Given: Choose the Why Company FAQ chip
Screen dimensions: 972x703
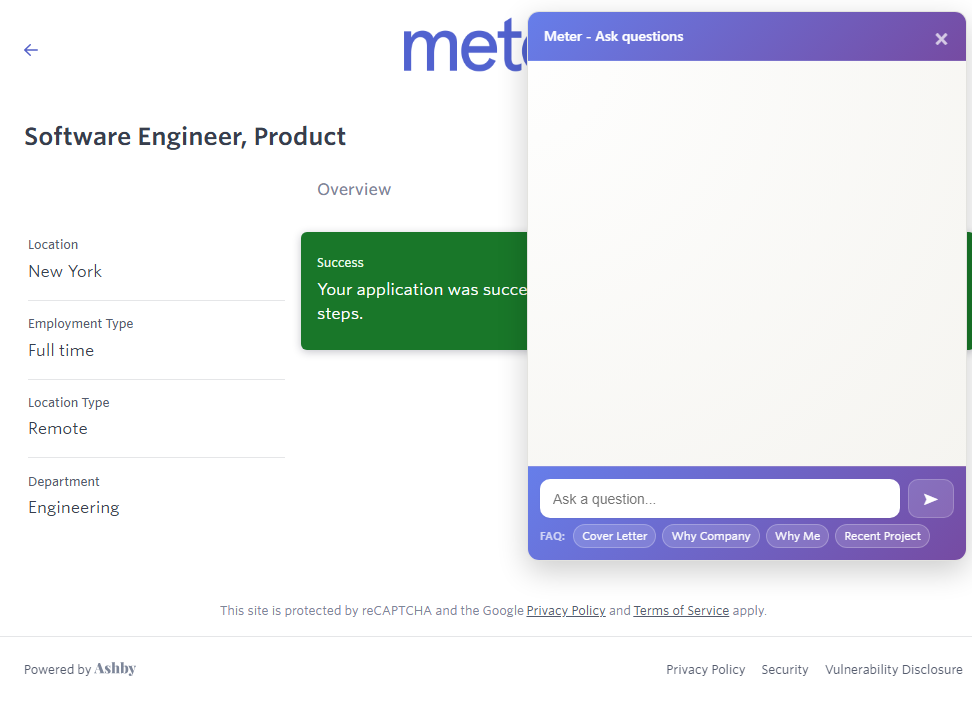Looking at the screenshot, I should pyautogui.click(x=710, y=536).
